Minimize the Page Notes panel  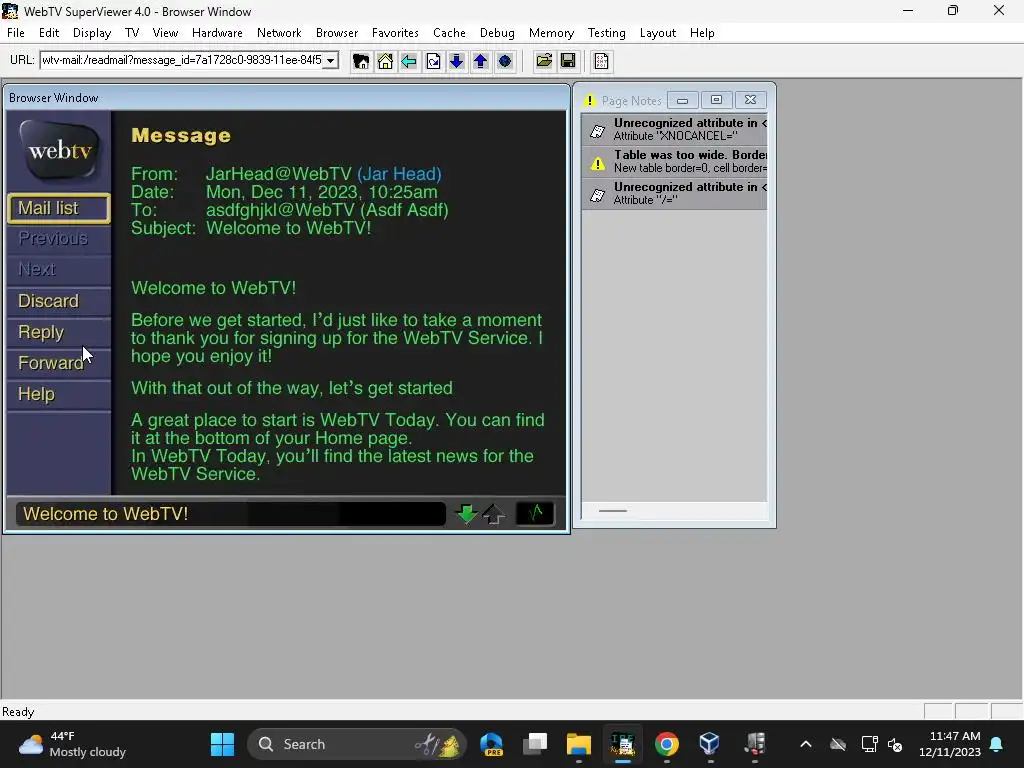[x=682, y=100]
